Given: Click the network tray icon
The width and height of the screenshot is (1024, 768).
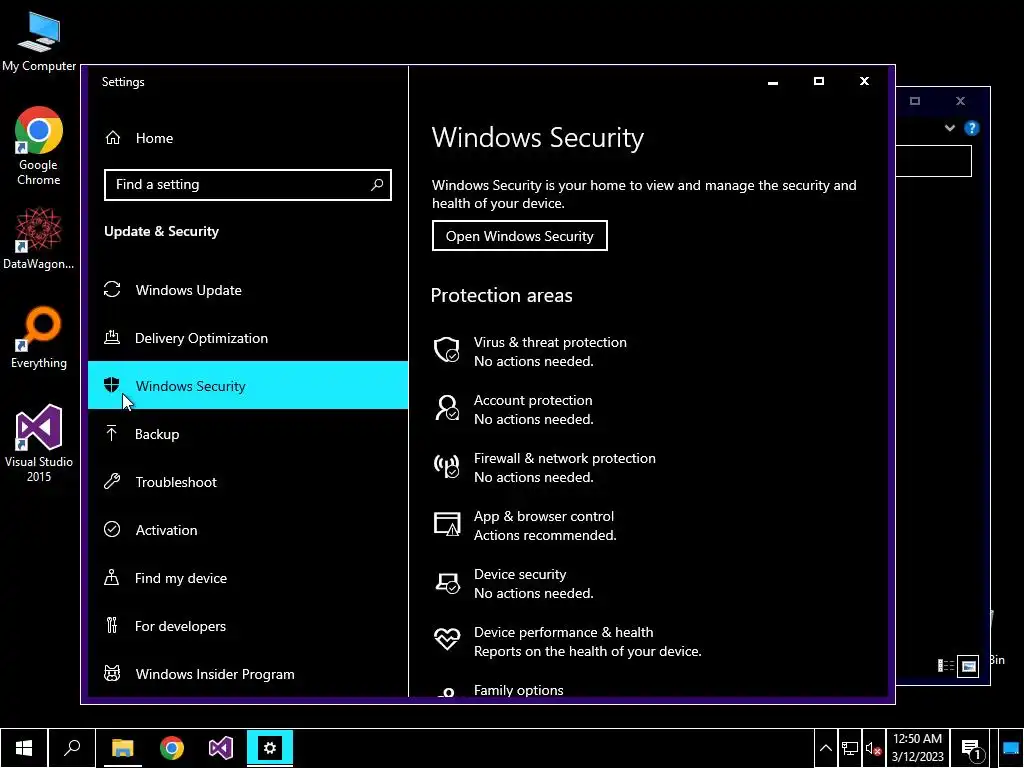Looking at the screenshot, I should click(849, 748).
